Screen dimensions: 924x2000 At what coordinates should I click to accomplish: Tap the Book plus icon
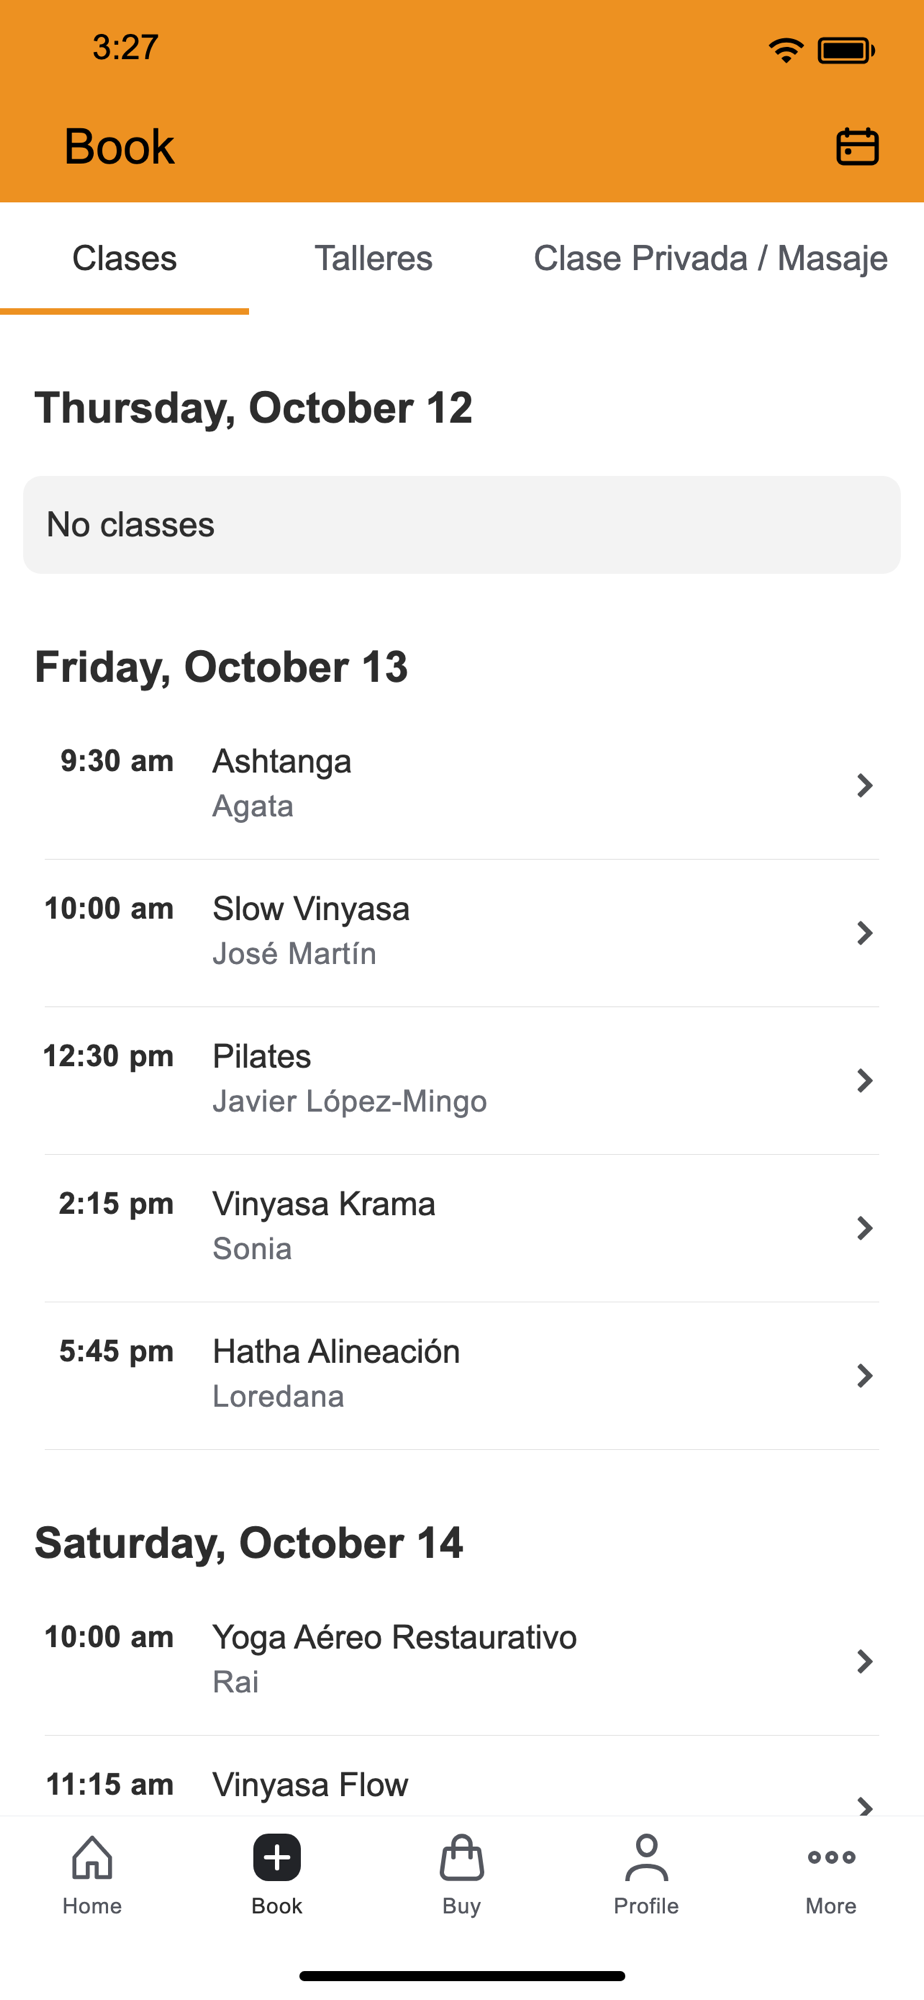coord(277,1857)
